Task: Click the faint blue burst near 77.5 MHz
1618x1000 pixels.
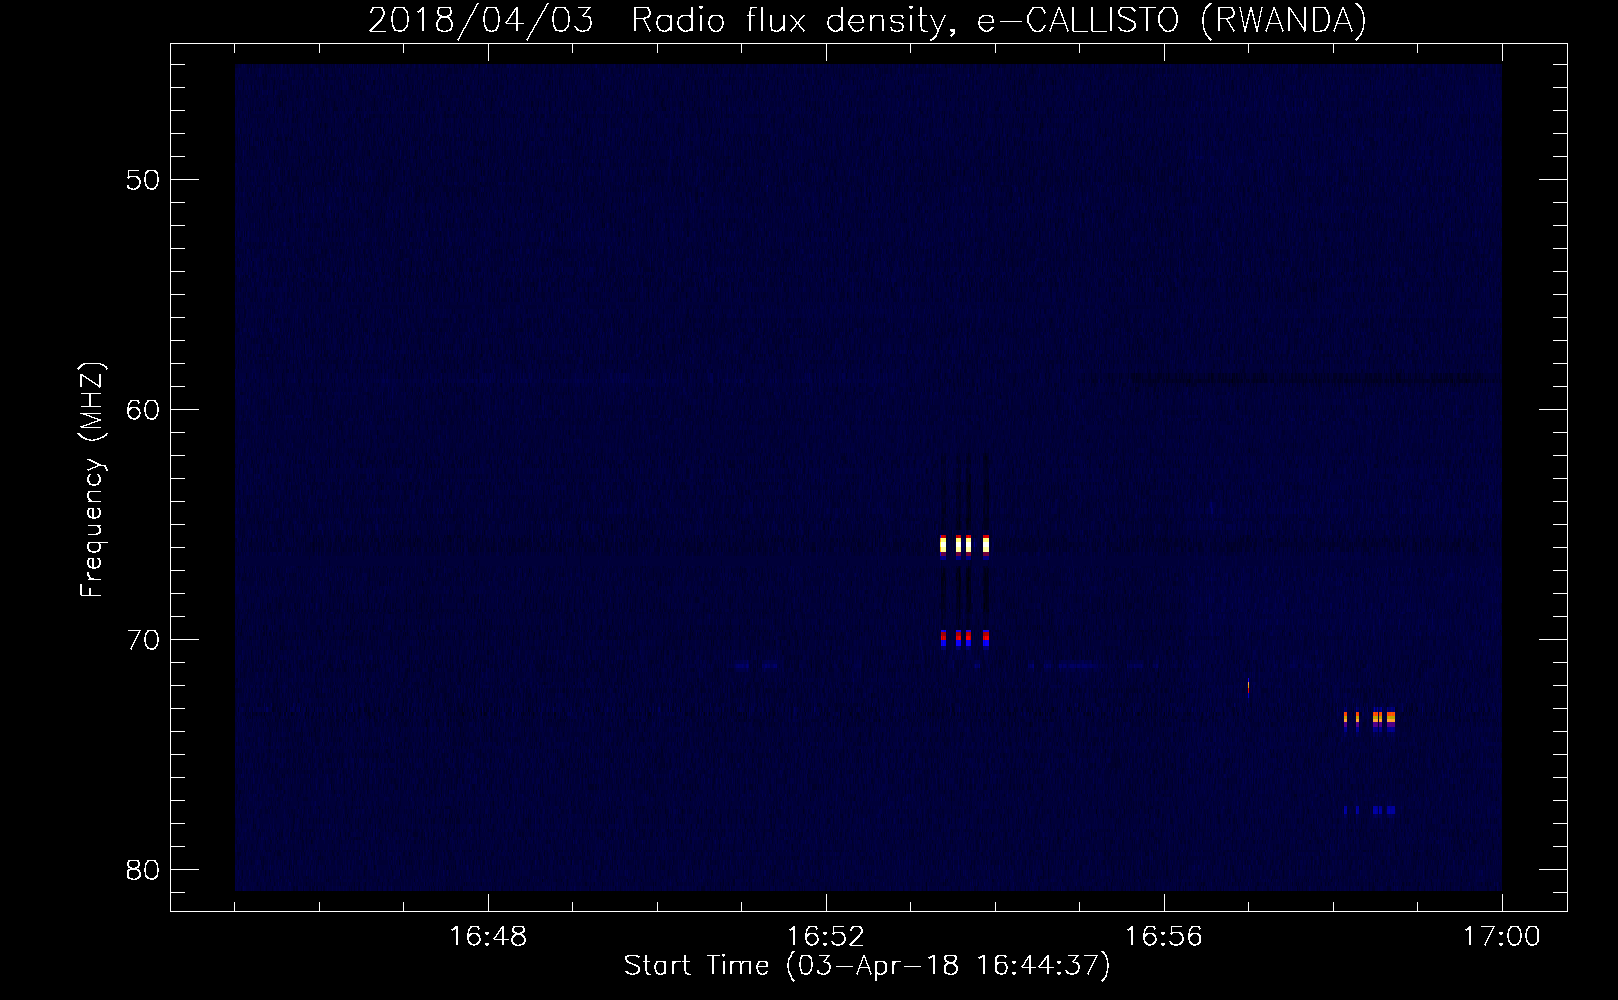Action: [1369, 810]
